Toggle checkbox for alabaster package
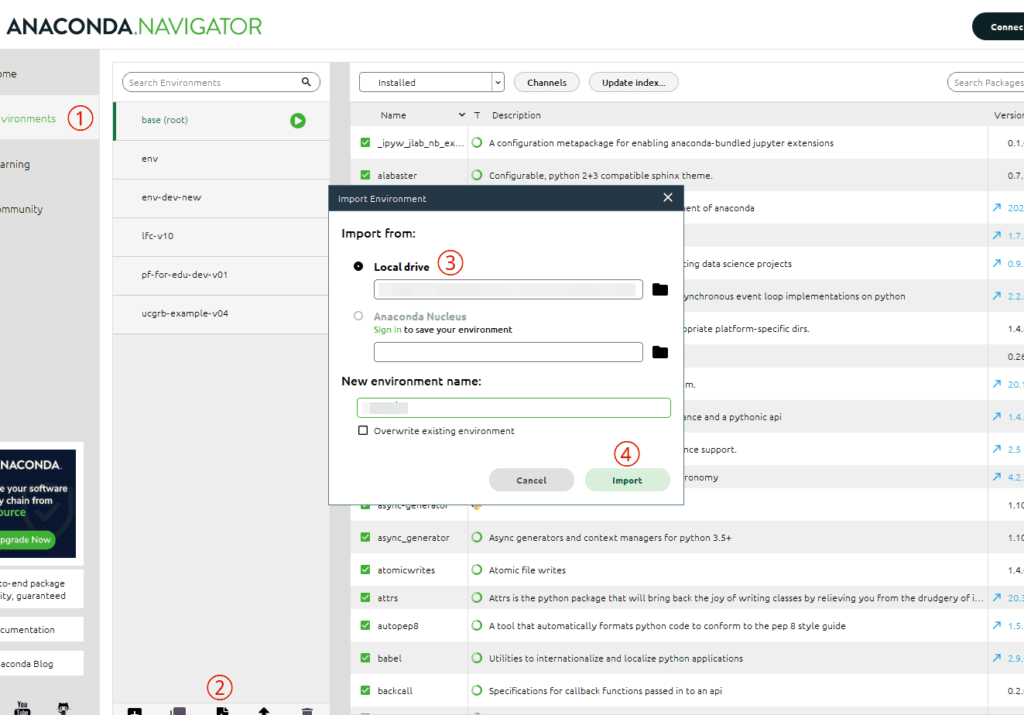 [365, 175]
